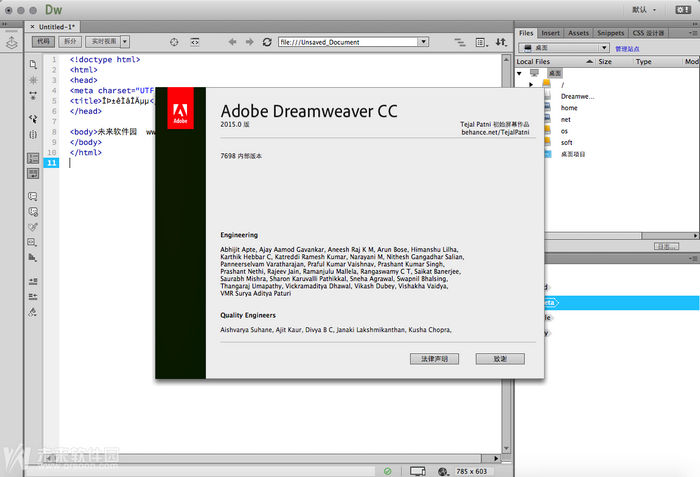Switch to the Snippets panel tab

pyautogui.click(x=611, y=33)
